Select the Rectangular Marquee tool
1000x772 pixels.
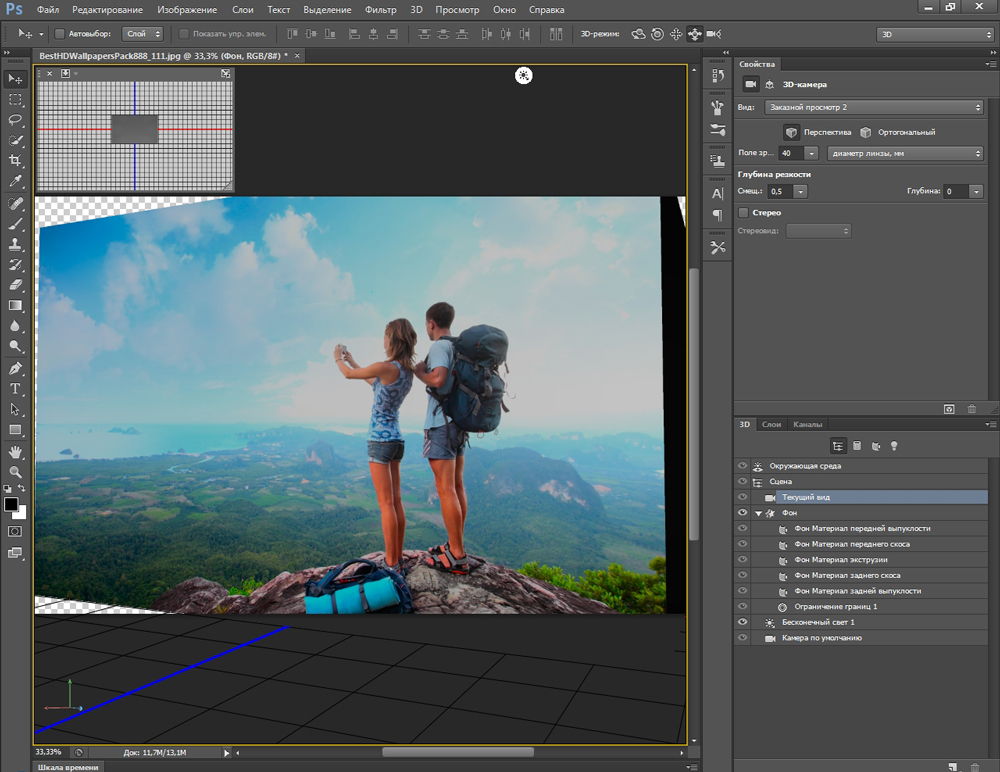(x=15, y=100)
